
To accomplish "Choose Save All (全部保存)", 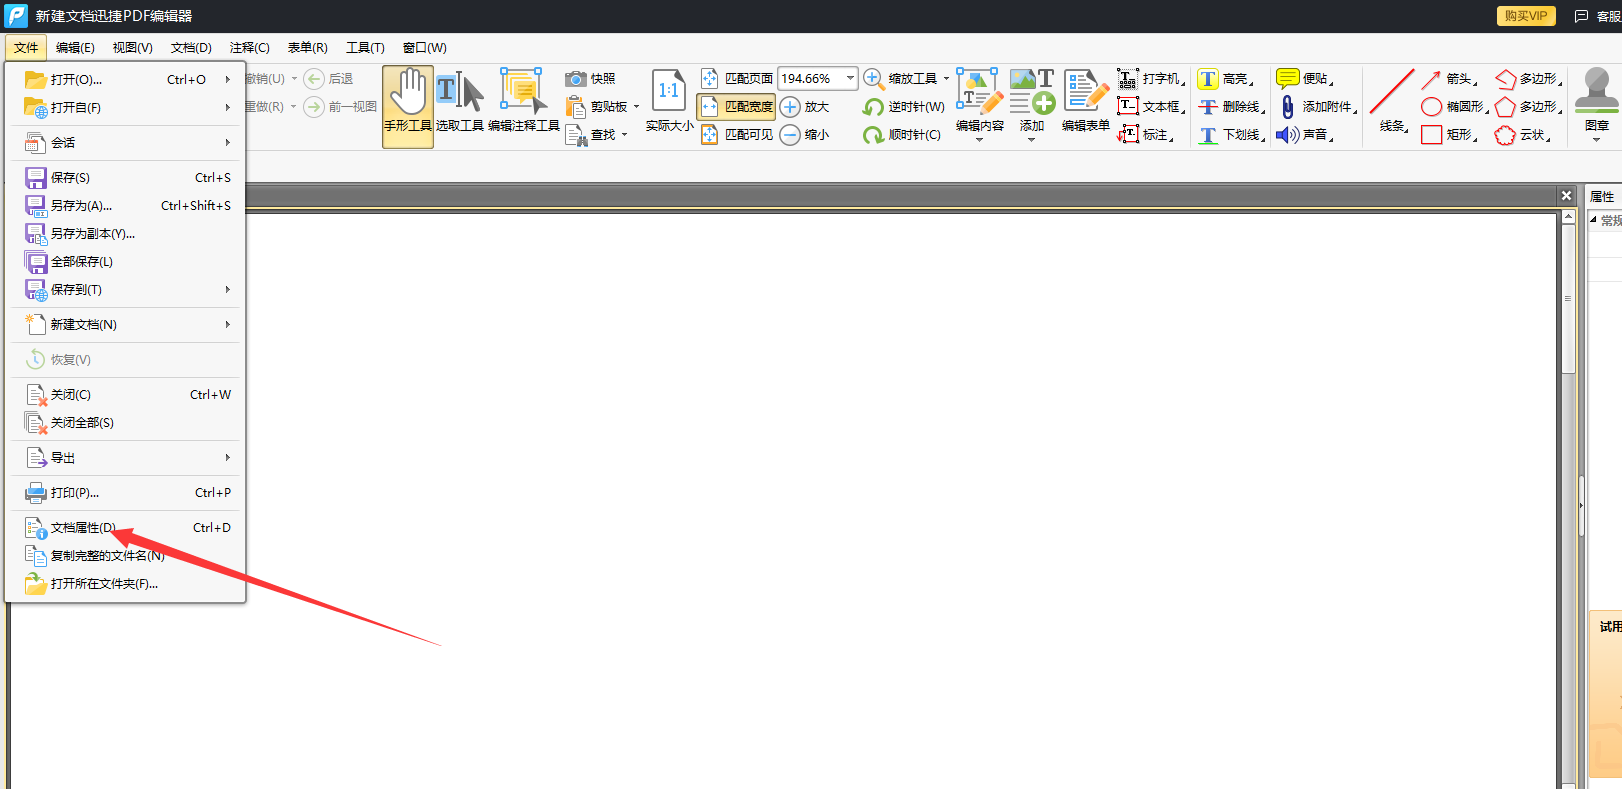I will click(x=125, y=262).
